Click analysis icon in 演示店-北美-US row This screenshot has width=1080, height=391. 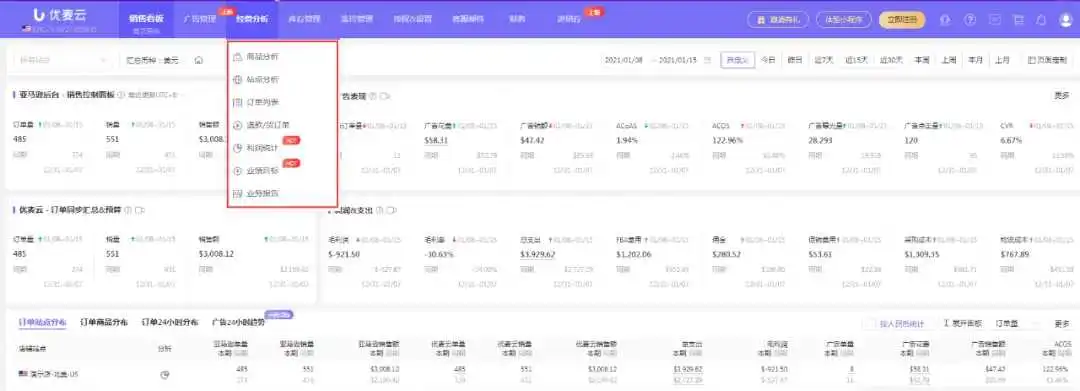165,374
